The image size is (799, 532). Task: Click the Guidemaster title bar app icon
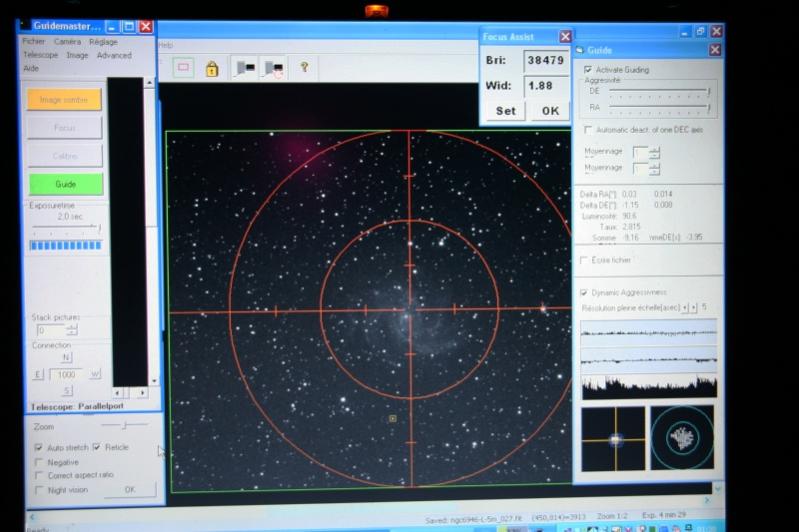[24, 26]
